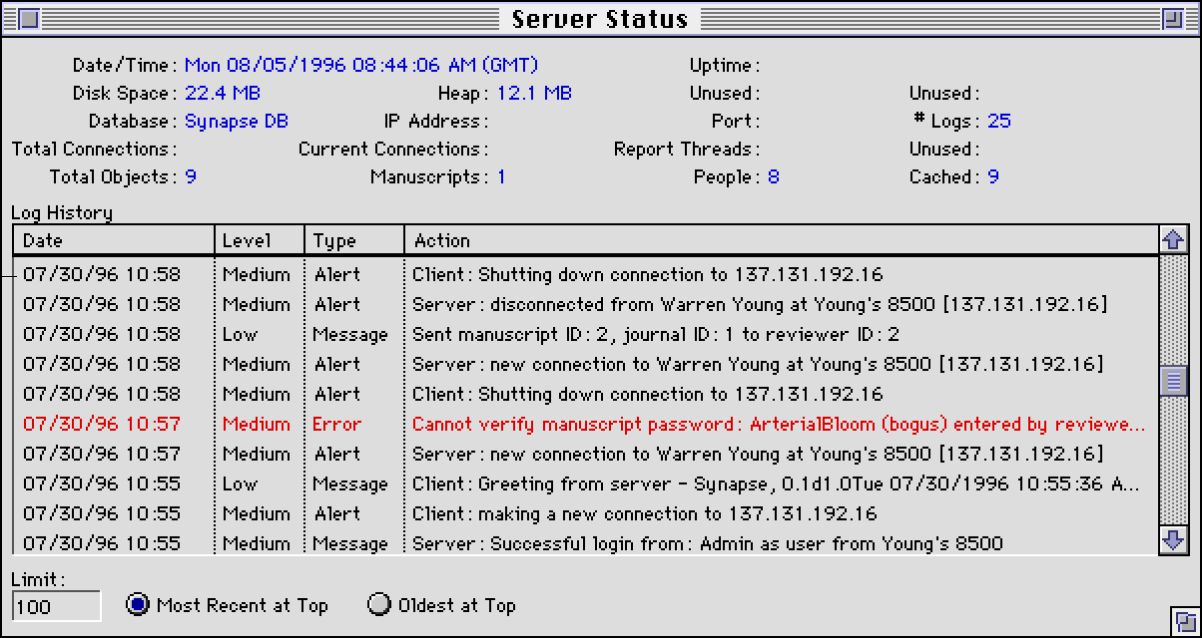The image size is (1202, 638).
Task: Click the Action column header
Action: tap(780, 240)
